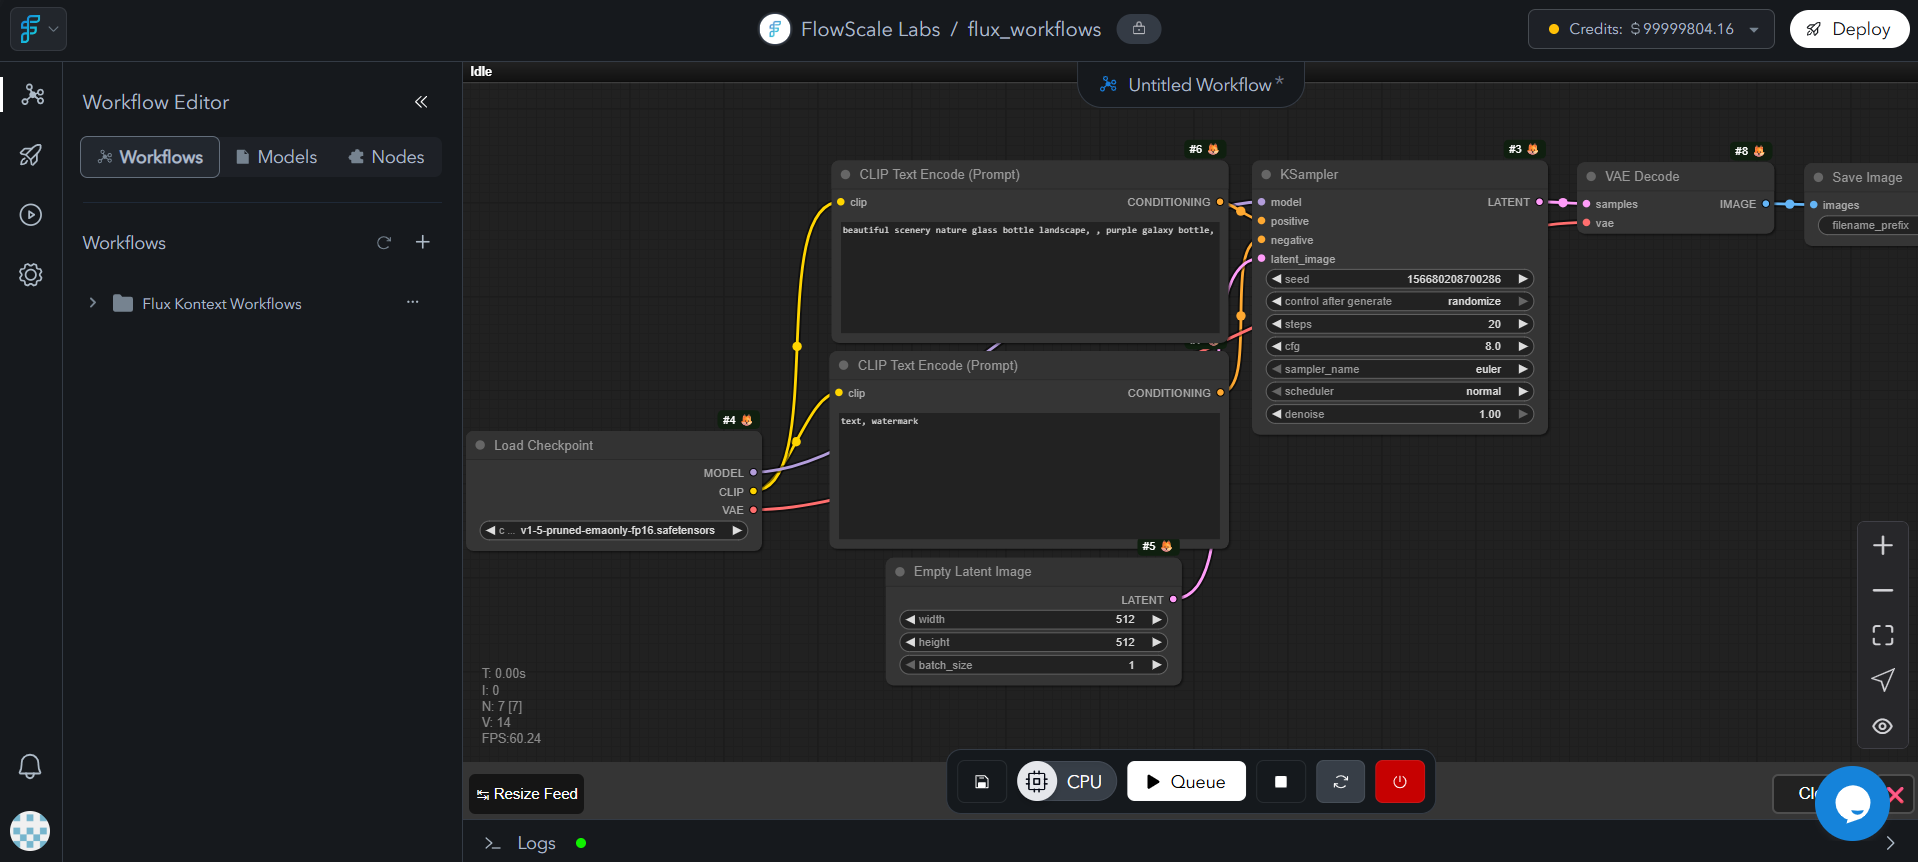This screenshot has height=862, width=1918.
Task: Collapse the Load Checkpoint node dot
Action: coord(480,445)
